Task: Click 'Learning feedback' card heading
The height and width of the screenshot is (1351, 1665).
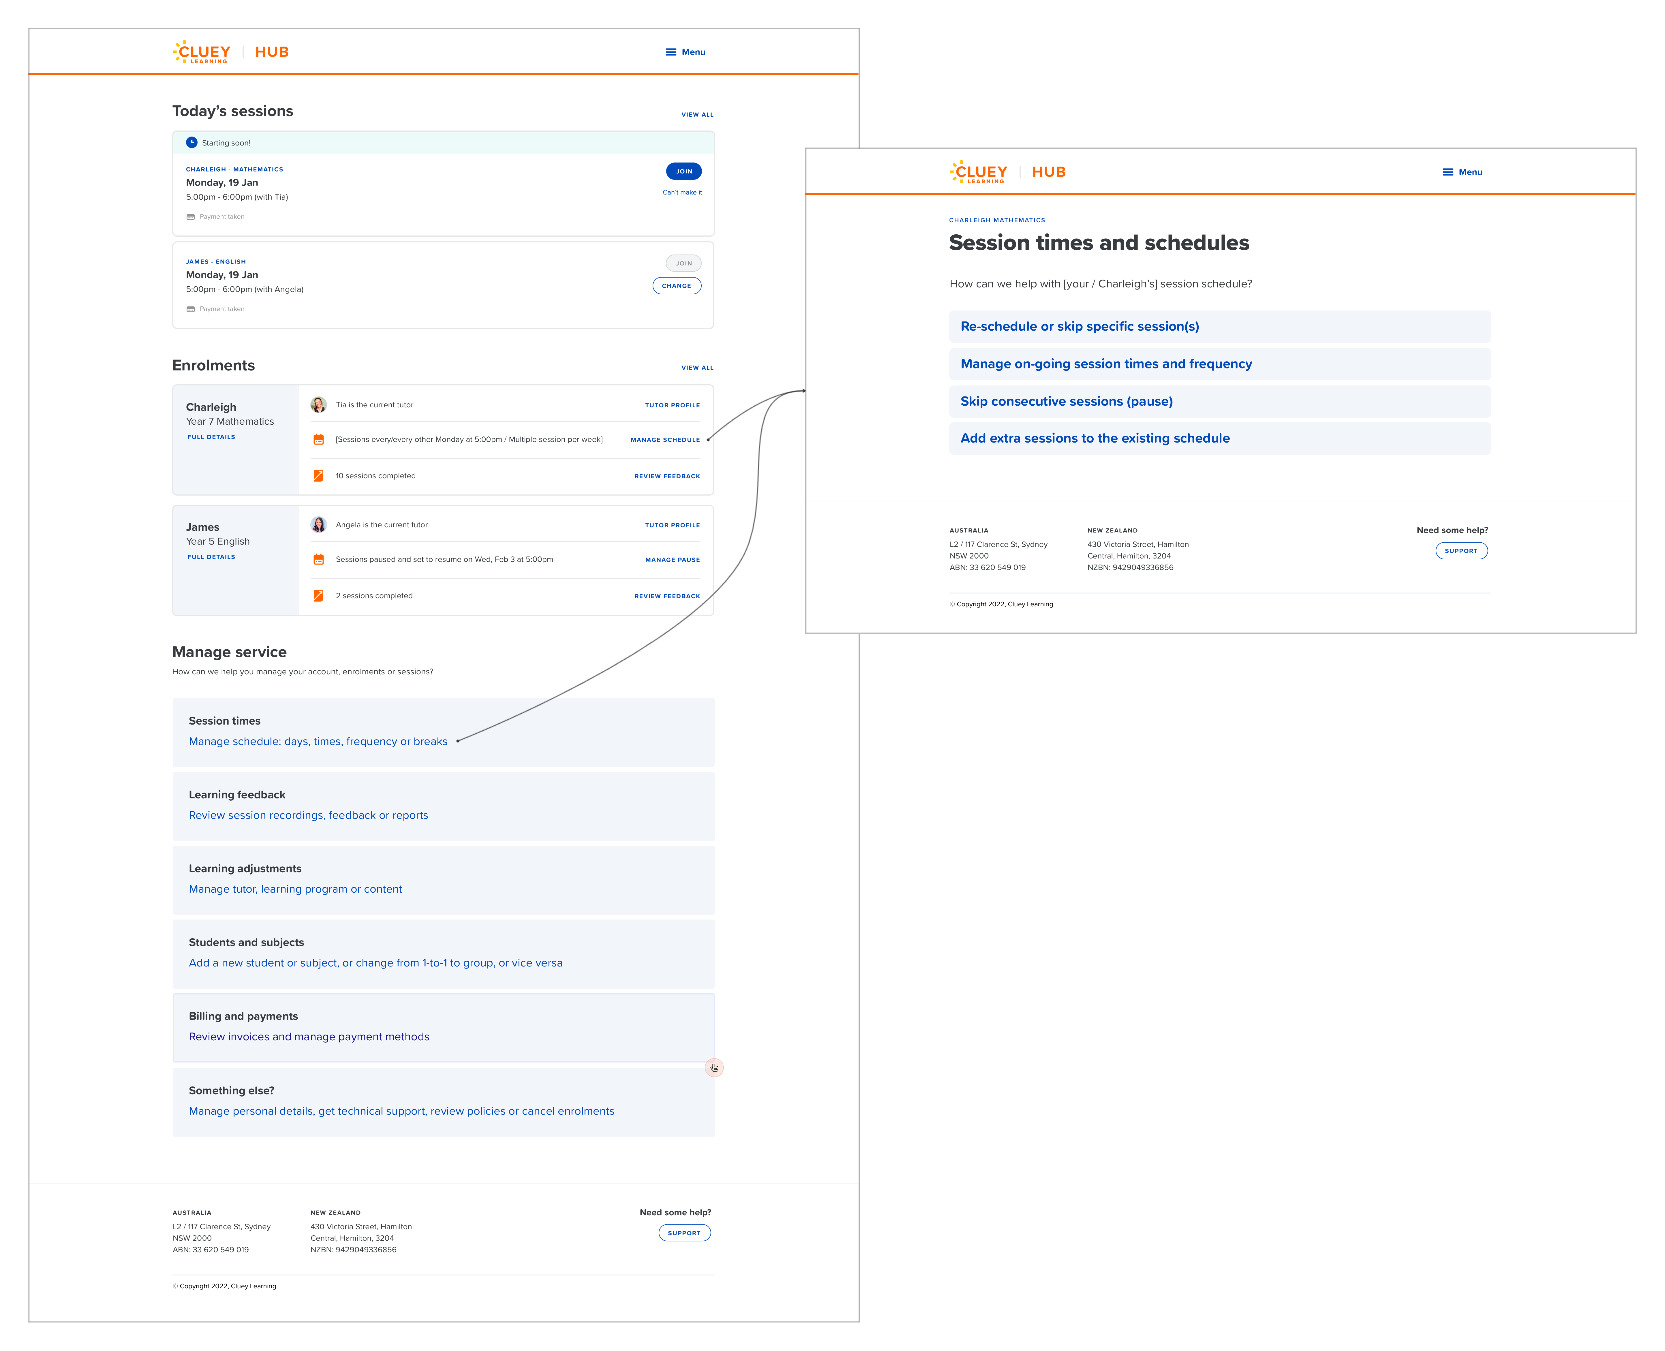Action: point(237,795)
